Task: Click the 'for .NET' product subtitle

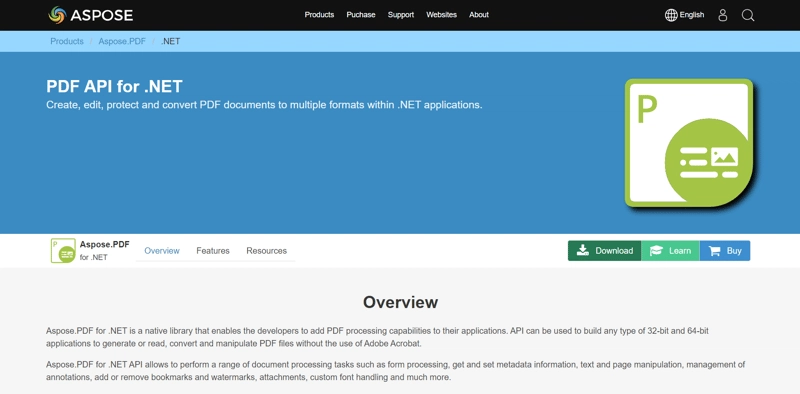Action: [x=93, y=257]
